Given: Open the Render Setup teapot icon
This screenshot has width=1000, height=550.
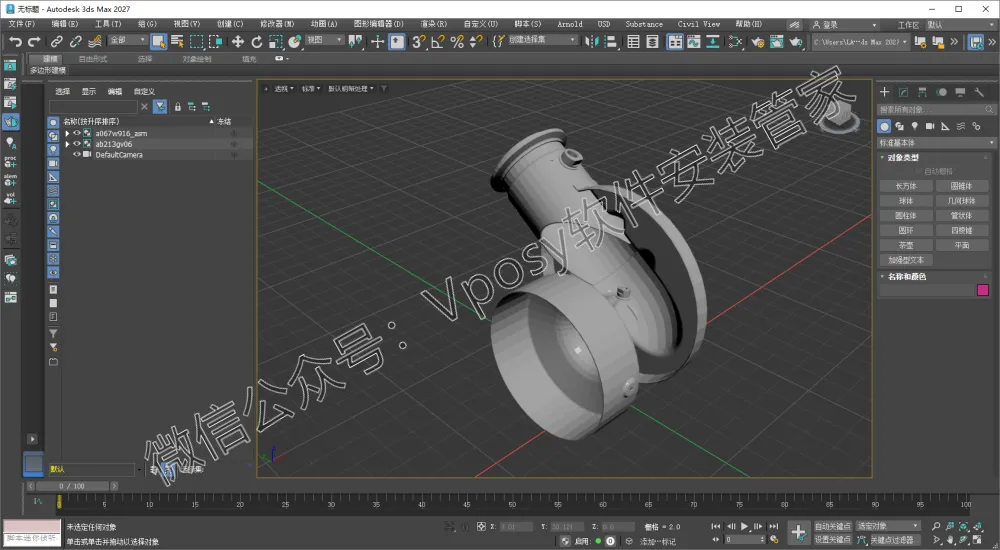Looking at the screenshot, I should (x=757, y=42).
